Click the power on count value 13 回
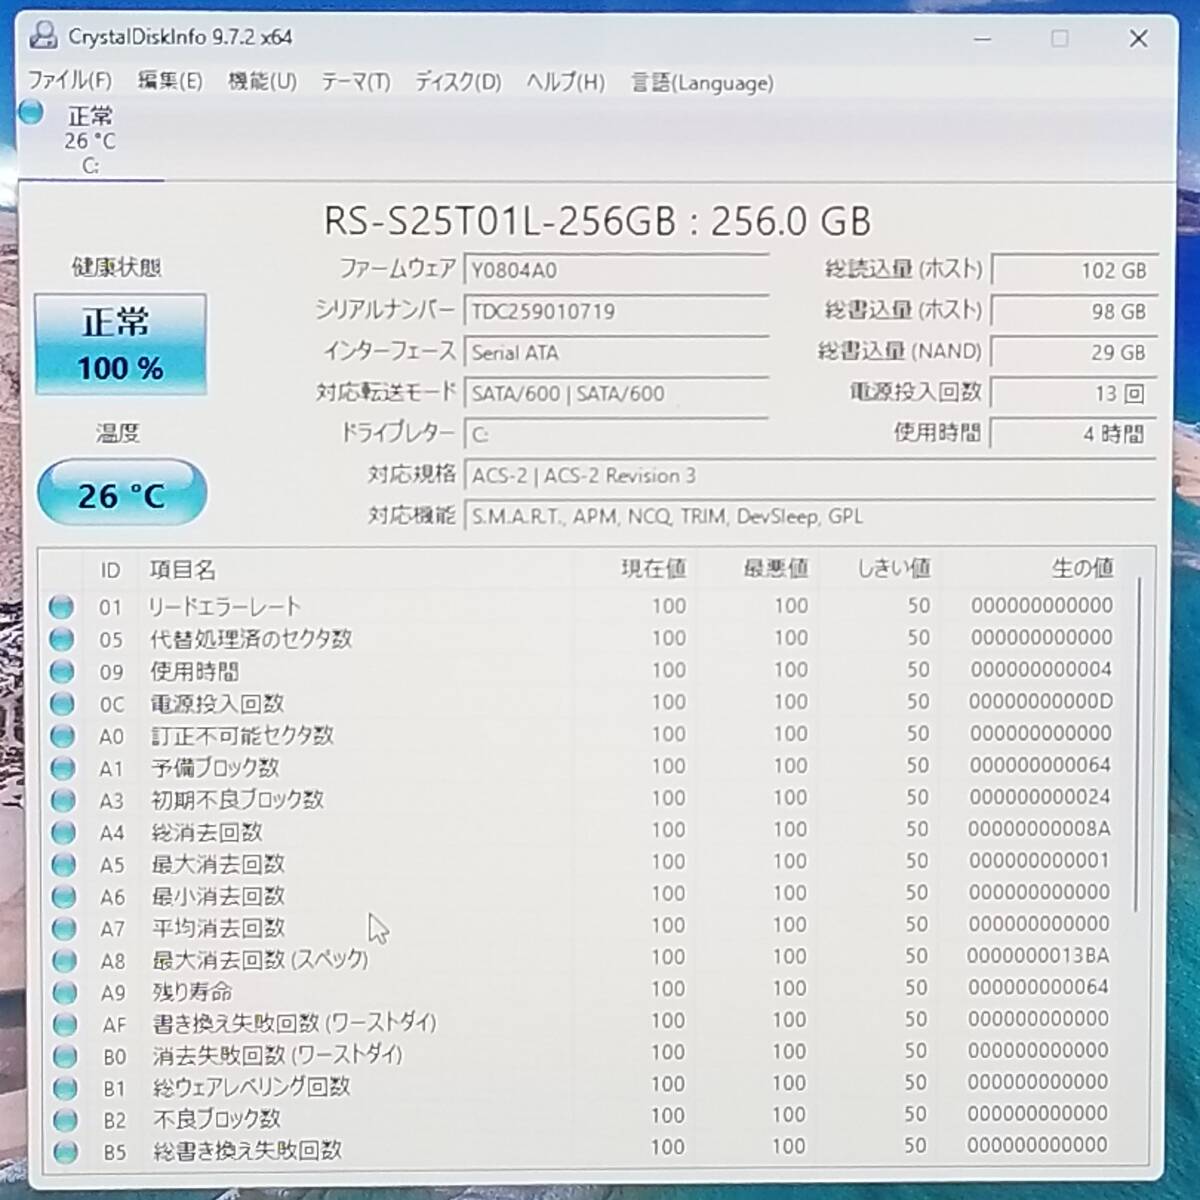The width and height of the screenshot is (1200, 1200). pos(1073,393)
